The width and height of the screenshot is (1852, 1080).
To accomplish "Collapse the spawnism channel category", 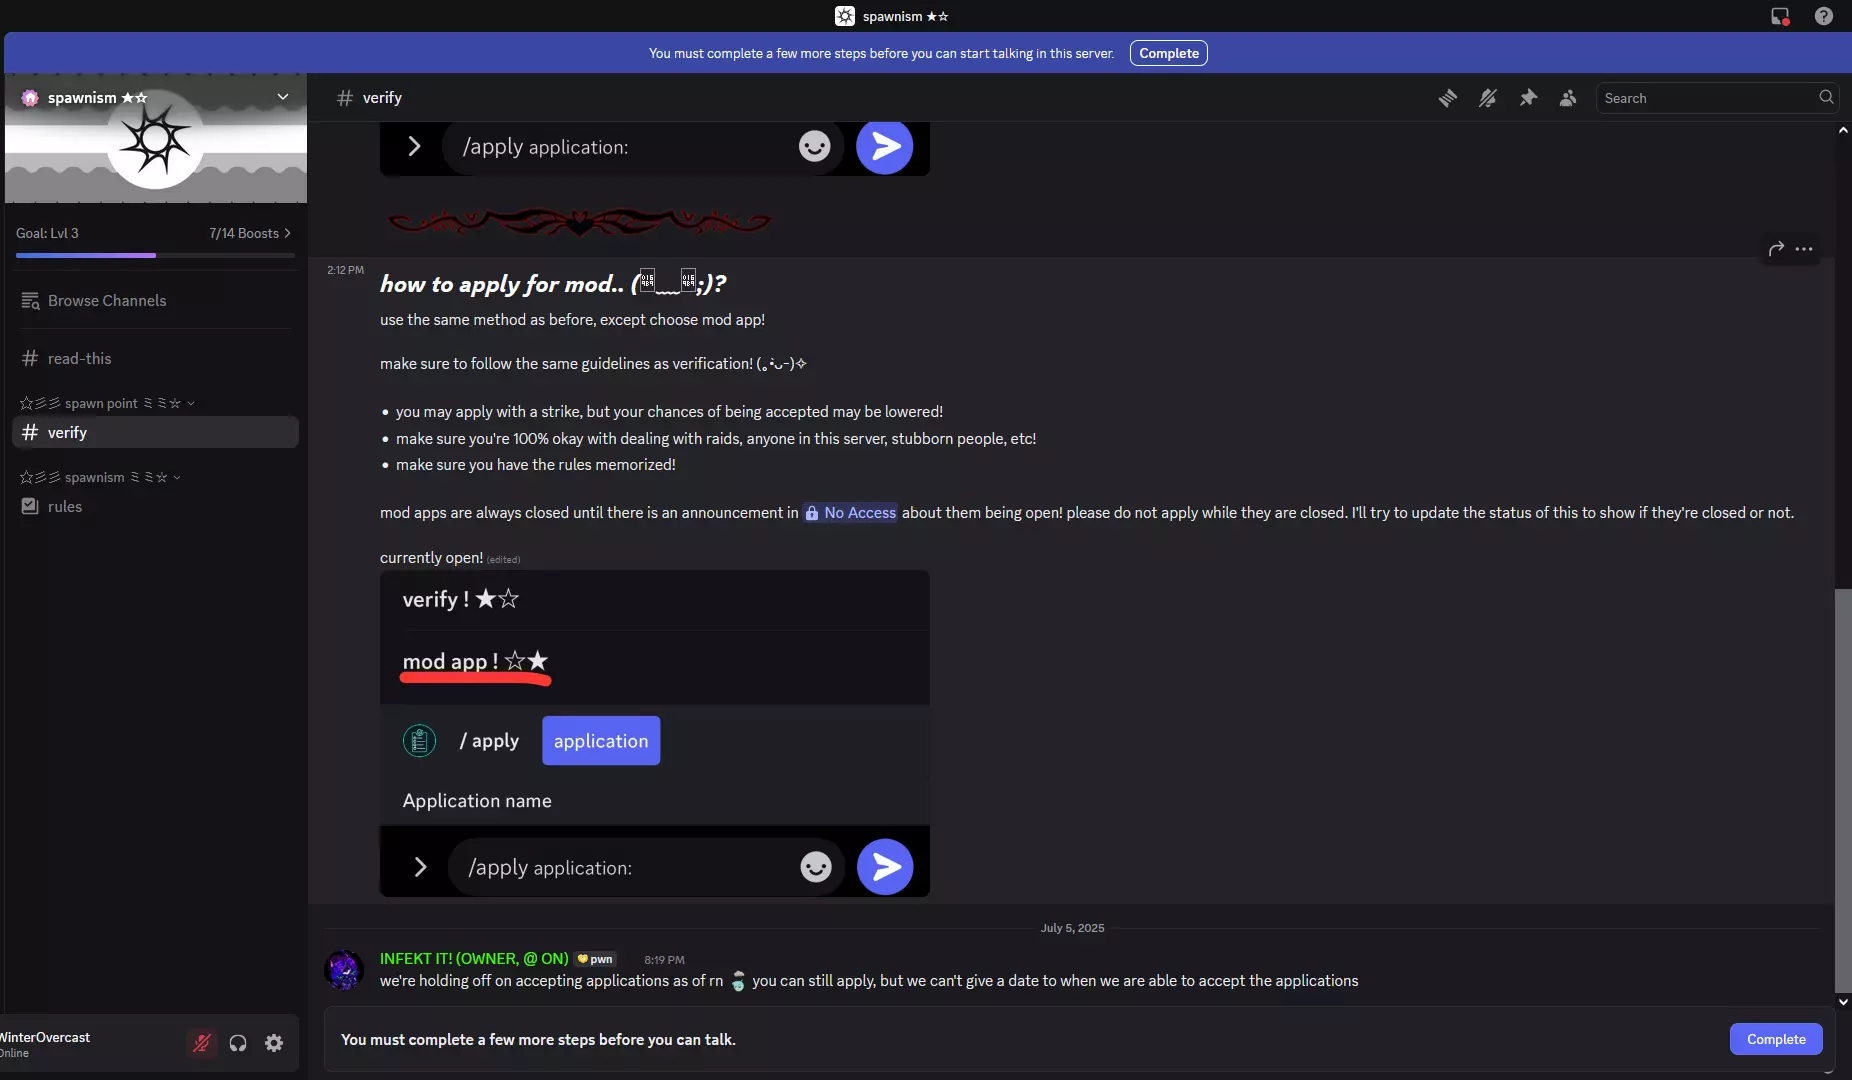I will click(x=100, y=477).
